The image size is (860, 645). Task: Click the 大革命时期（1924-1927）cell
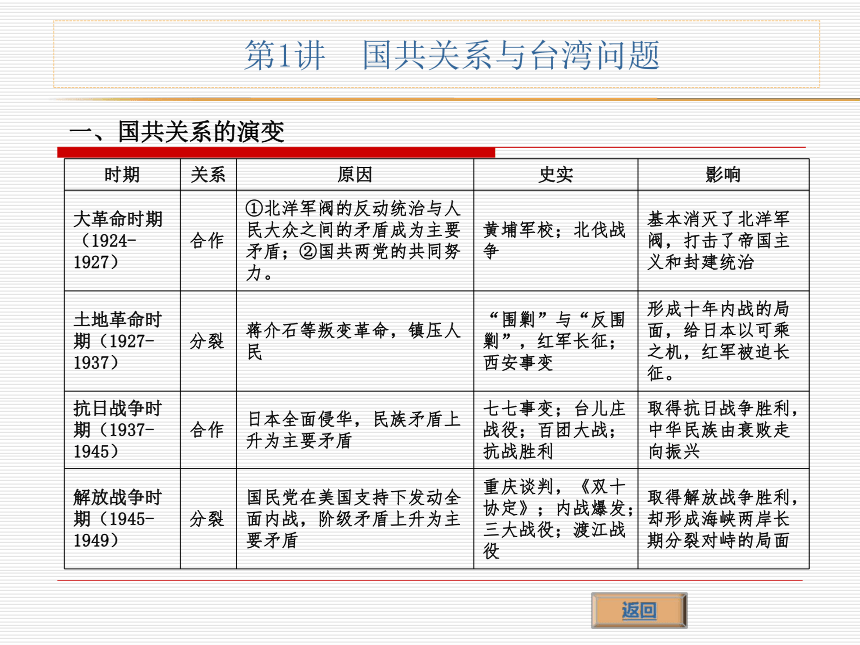tap(122, 240)
